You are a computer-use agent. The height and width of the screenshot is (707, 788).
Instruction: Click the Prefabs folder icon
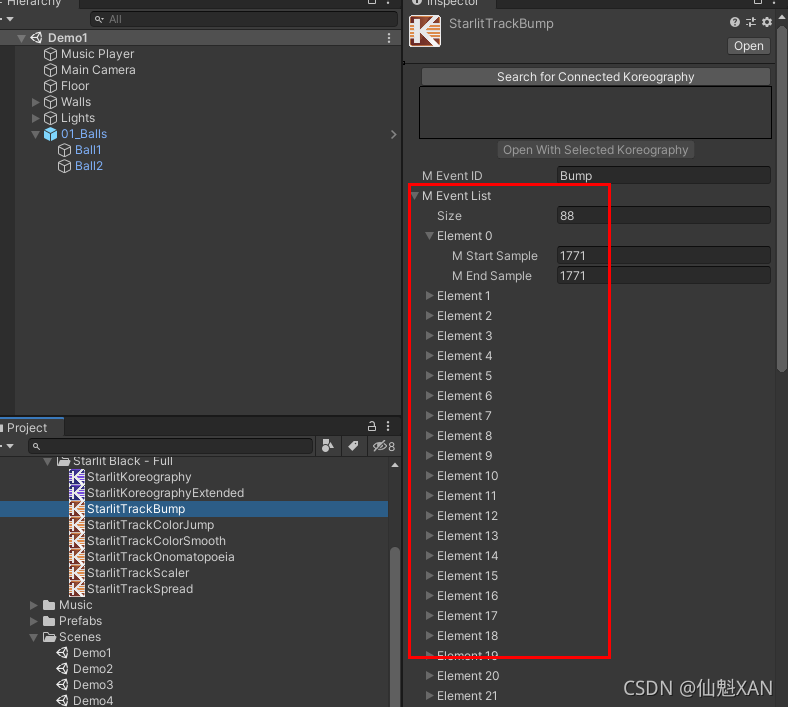click(x=49, y=621)
